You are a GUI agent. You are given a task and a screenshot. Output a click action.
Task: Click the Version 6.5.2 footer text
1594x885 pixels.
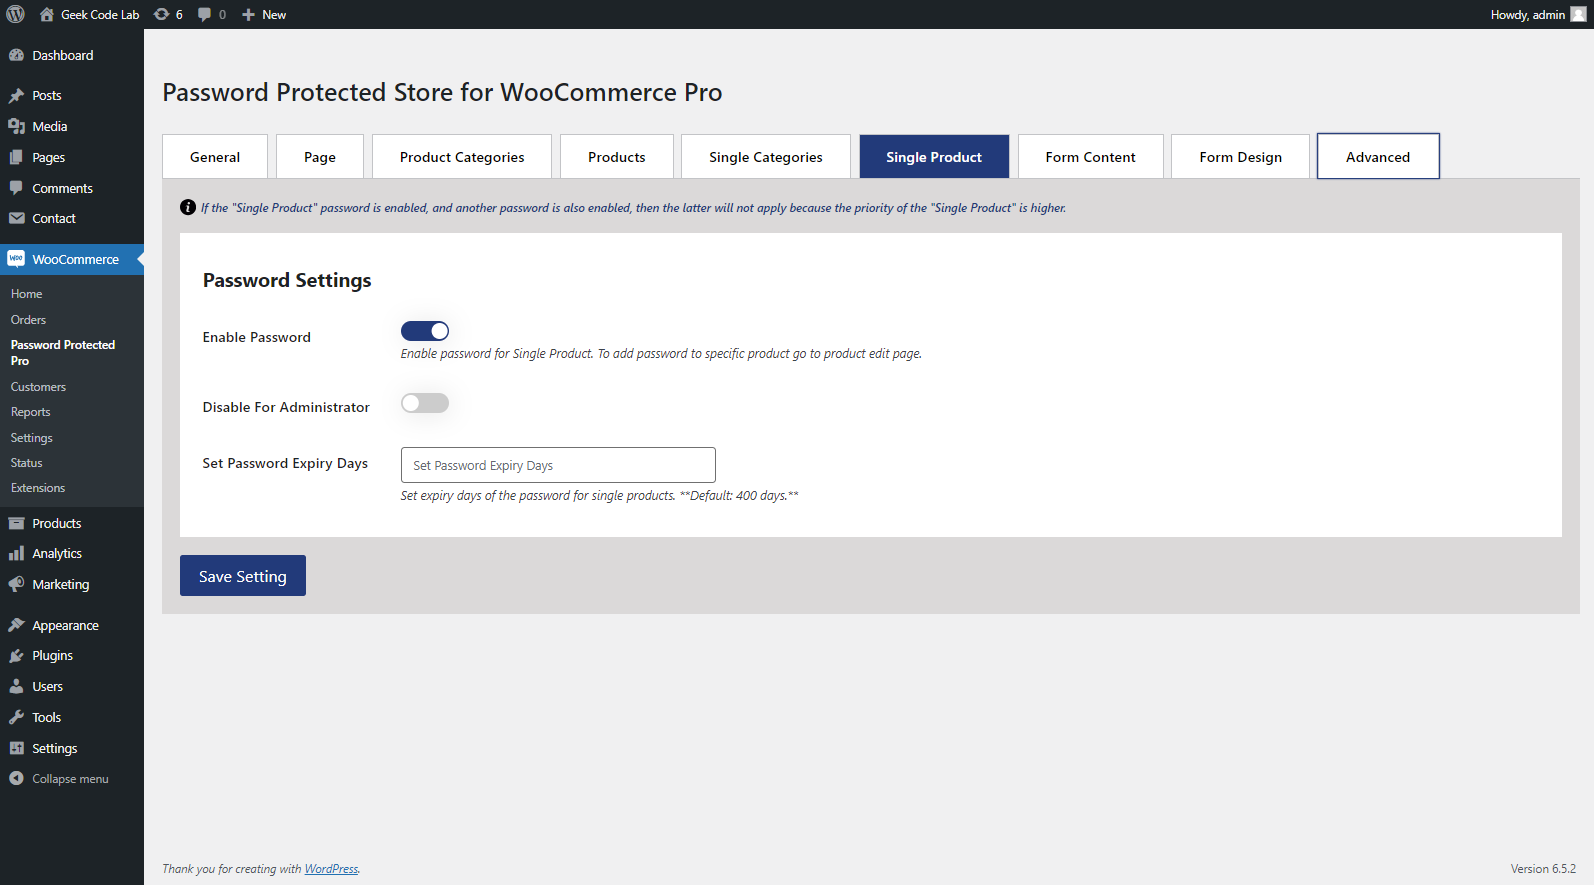pyautogui.click(x=1543, y=869)
